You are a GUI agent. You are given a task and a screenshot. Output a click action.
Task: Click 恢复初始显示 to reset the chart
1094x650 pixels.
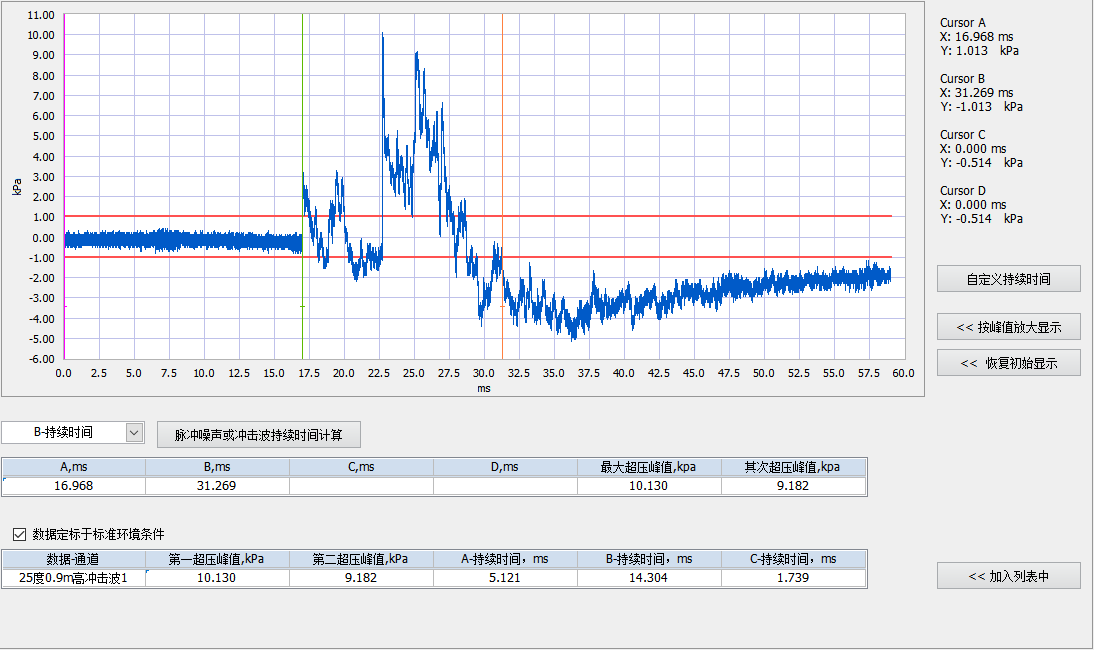tap(1008, 363)
